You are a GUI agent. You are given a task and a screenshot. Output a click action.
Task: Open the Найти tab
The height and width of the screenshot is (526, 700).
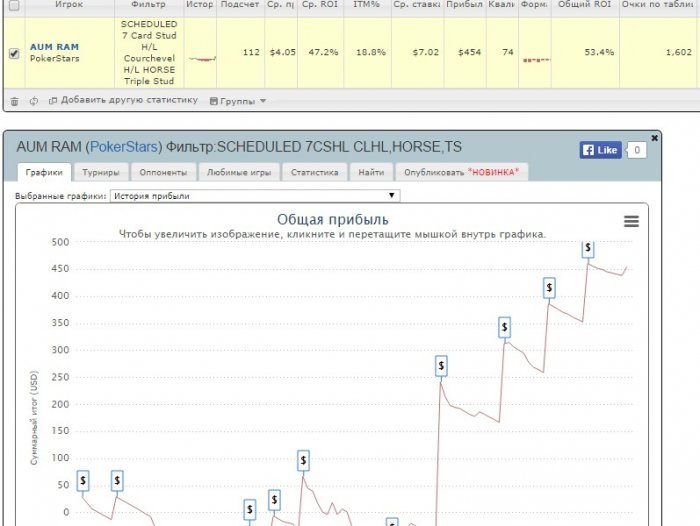pos(371,172)
